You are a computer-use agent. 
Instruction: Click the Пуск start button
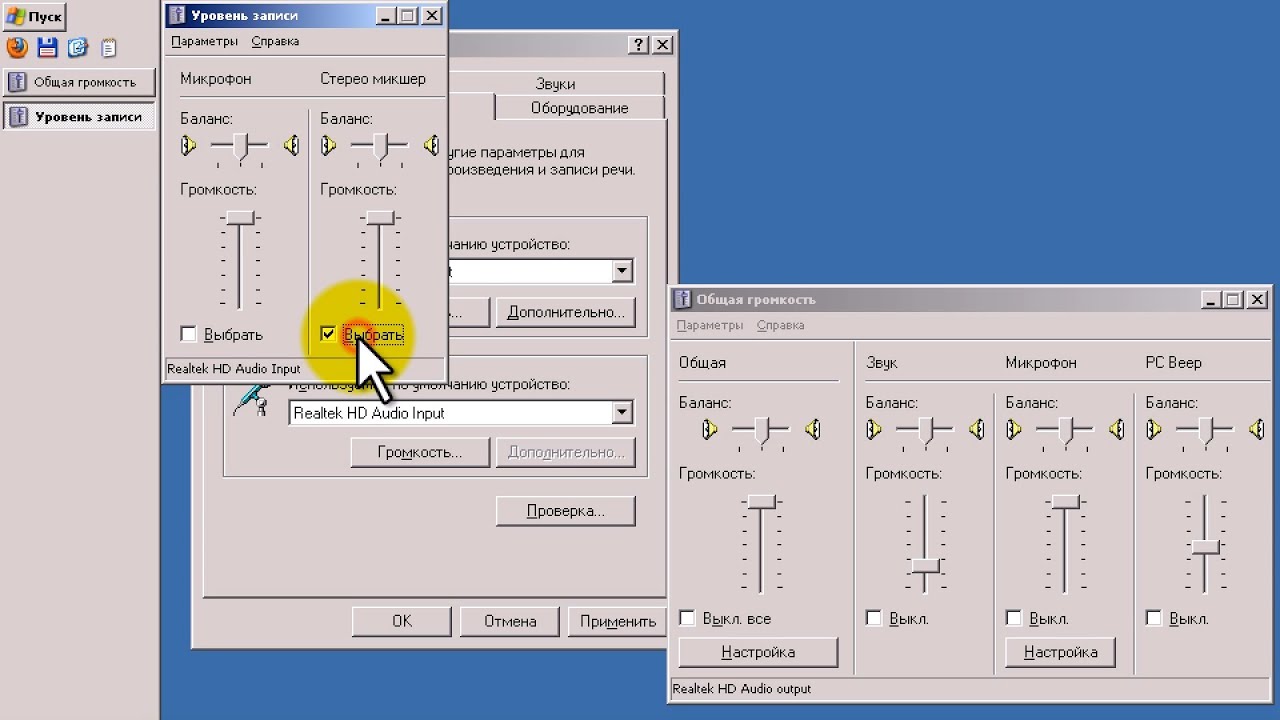click(x=34, y=17)
